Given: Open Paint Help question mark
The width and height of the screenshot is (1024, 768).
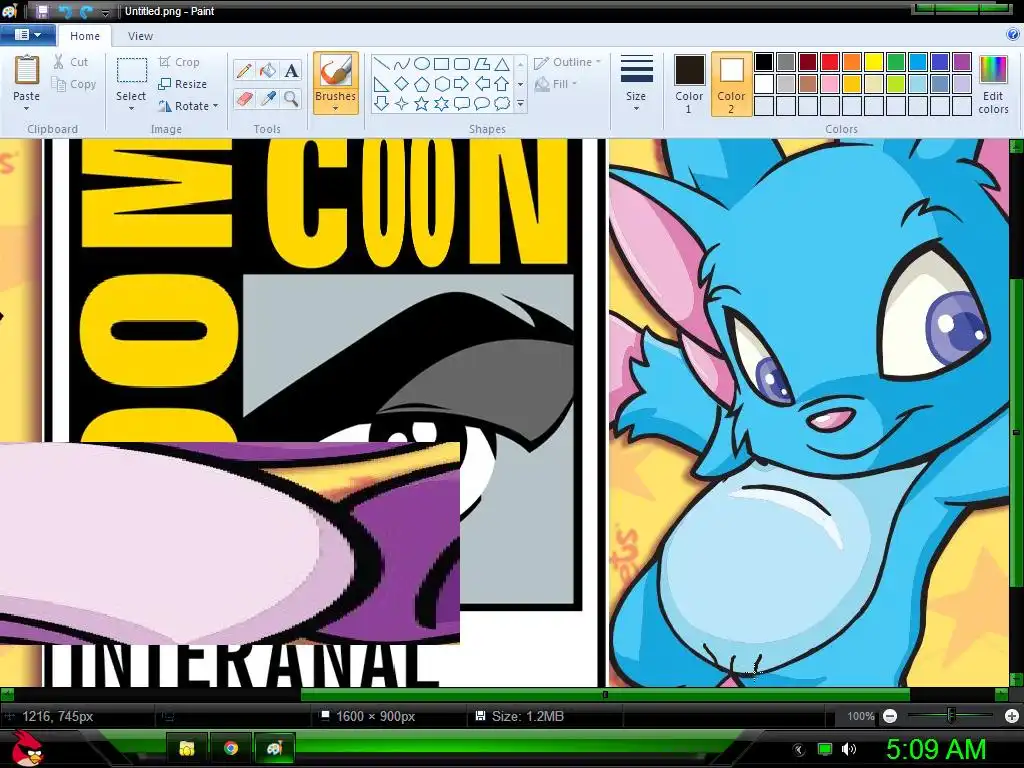Looking at the screenshot, I should point(1013,35).
